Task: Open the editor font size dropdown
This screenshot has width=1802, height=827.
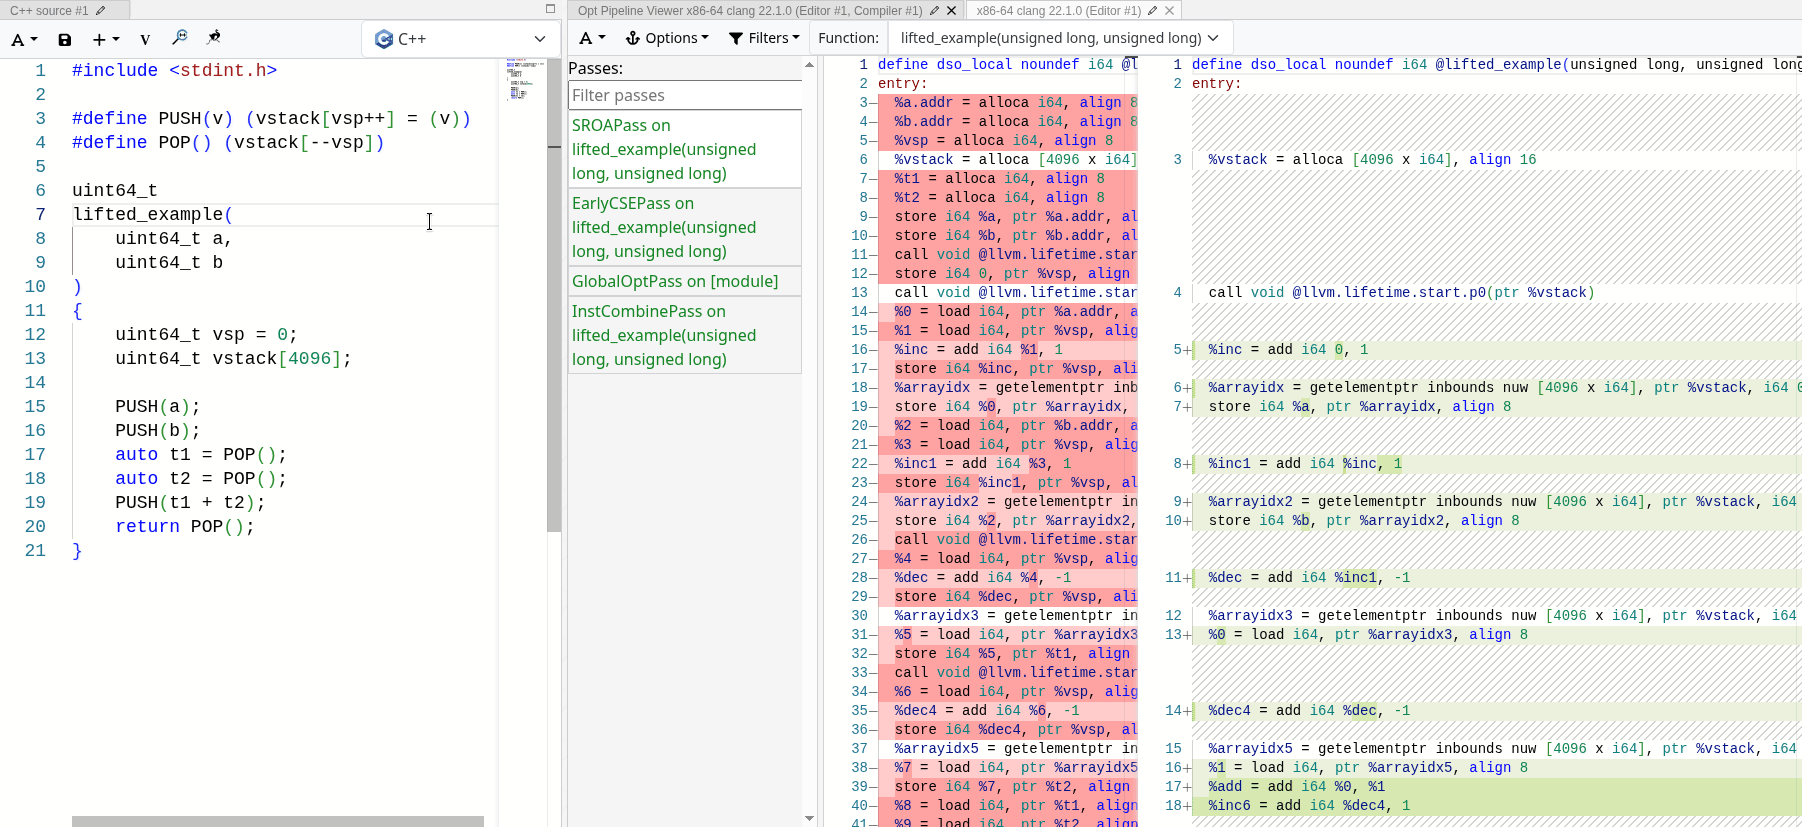Action: click(24, 39)
